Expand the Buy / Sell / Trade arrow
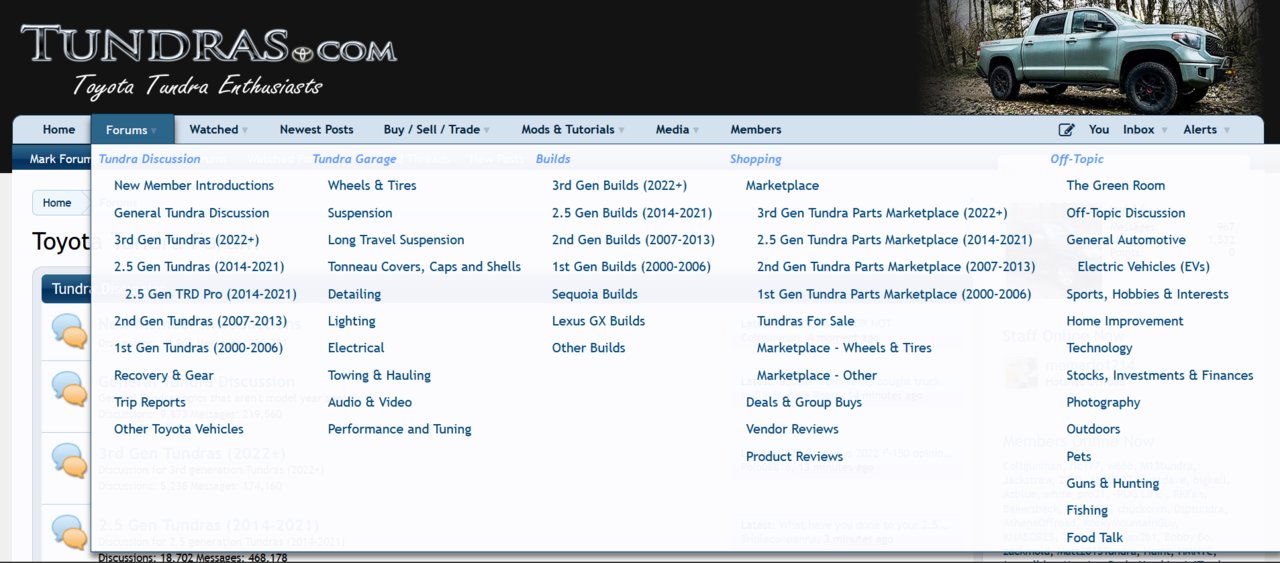 coord(487,130)
